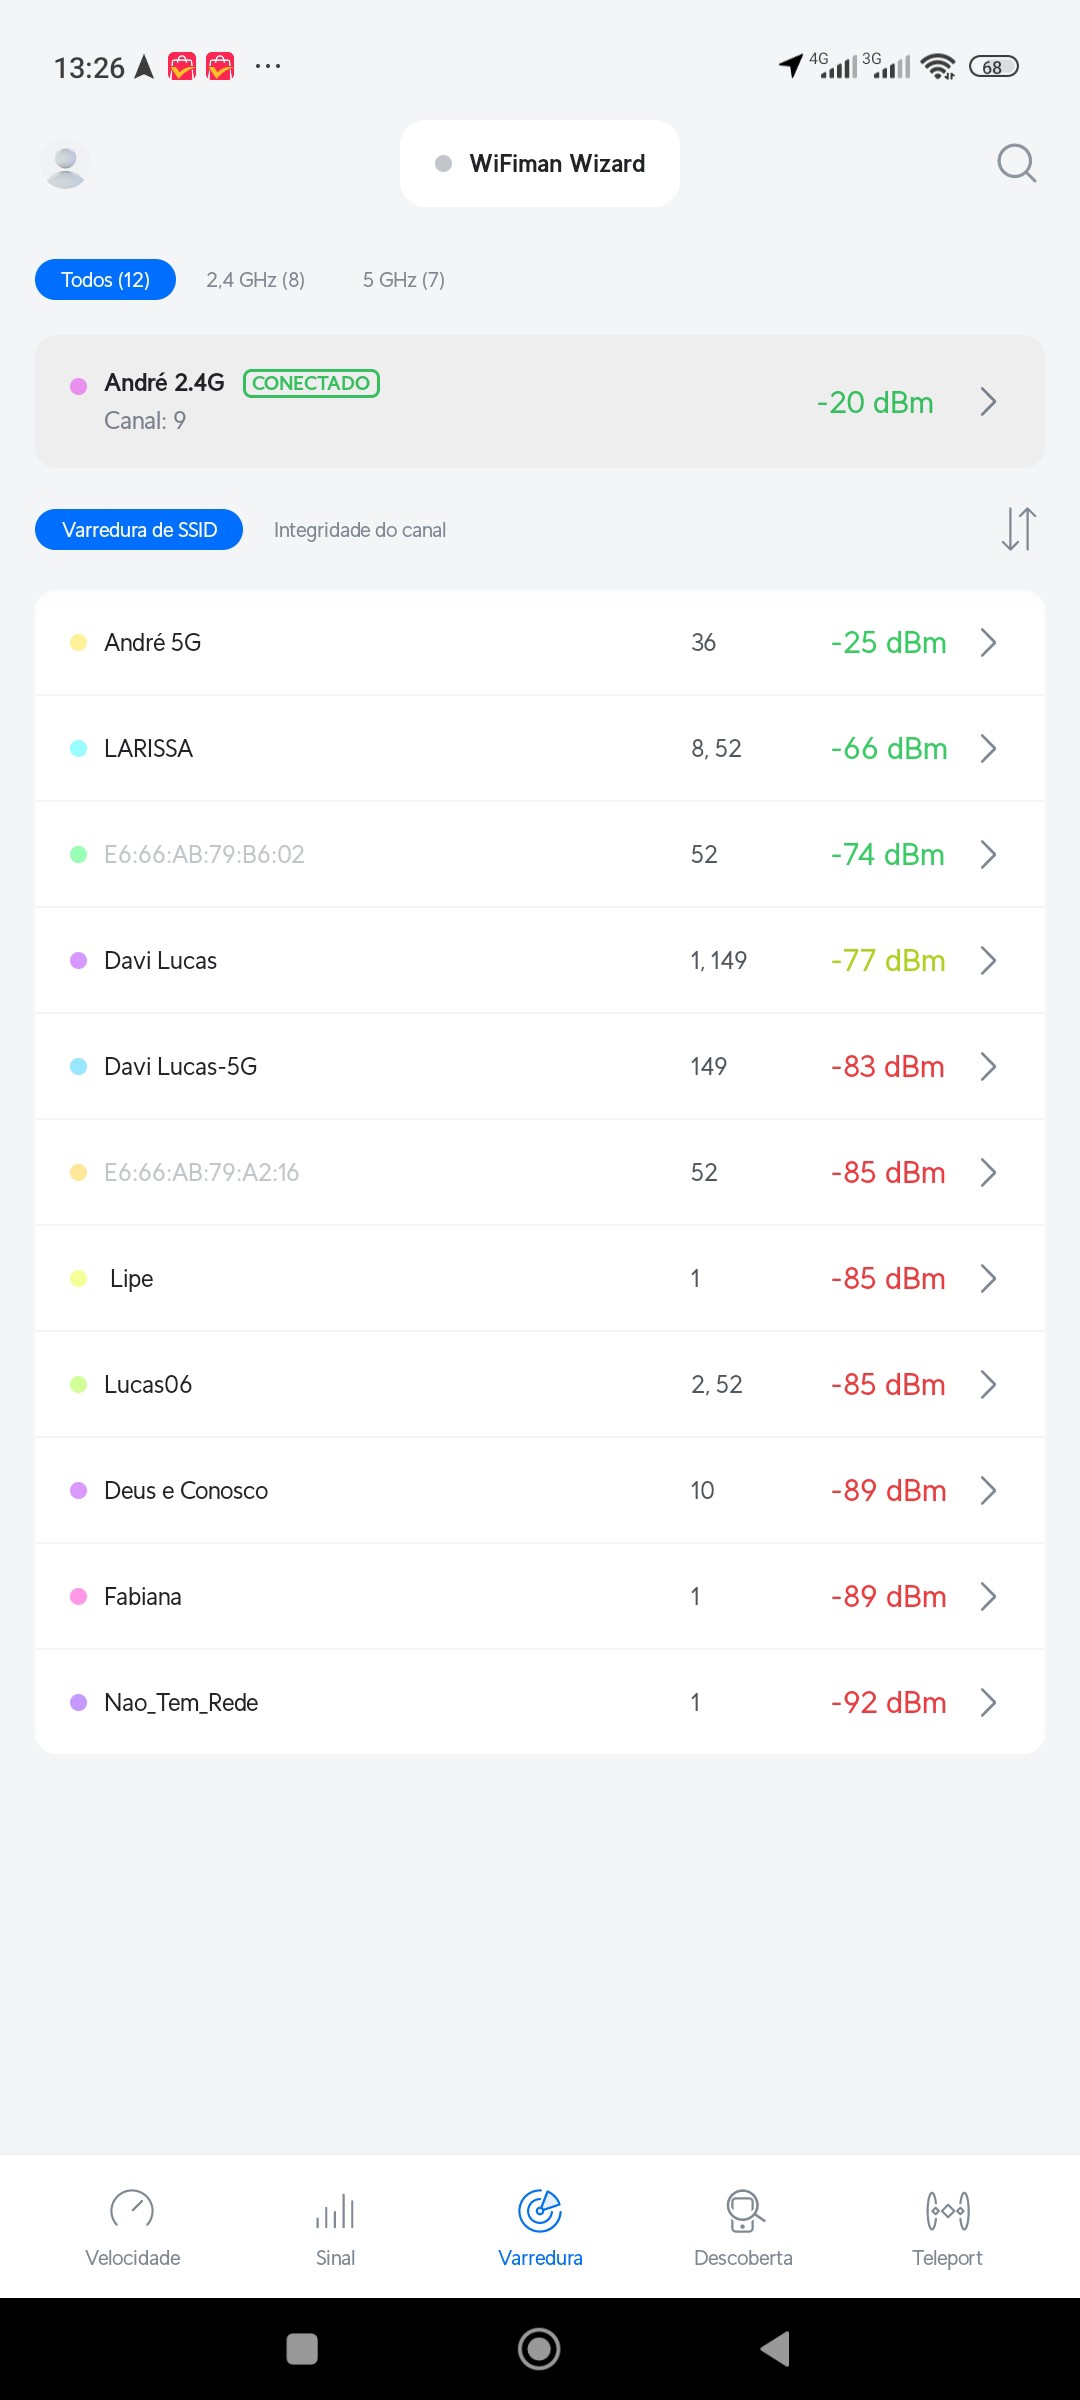Open the user profile avatar

click(x=66, y=164)
